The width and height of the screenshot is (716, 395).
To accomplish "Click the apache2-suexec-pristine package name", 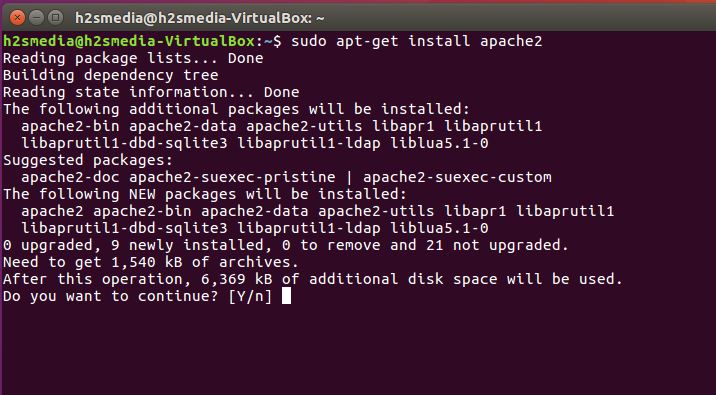I will 232,177.
